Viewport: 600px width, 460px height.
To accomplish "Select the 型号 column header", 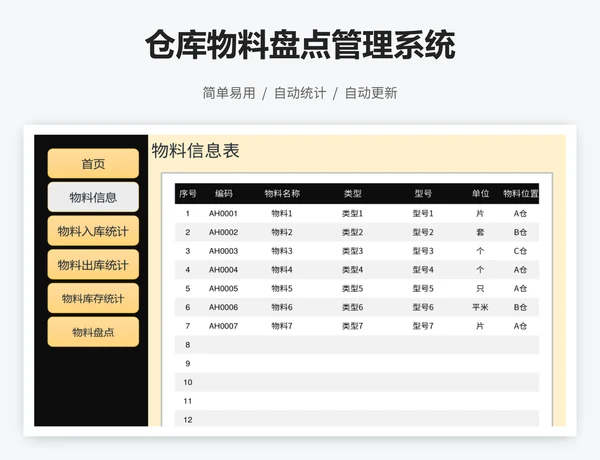I will pos(423,194).
